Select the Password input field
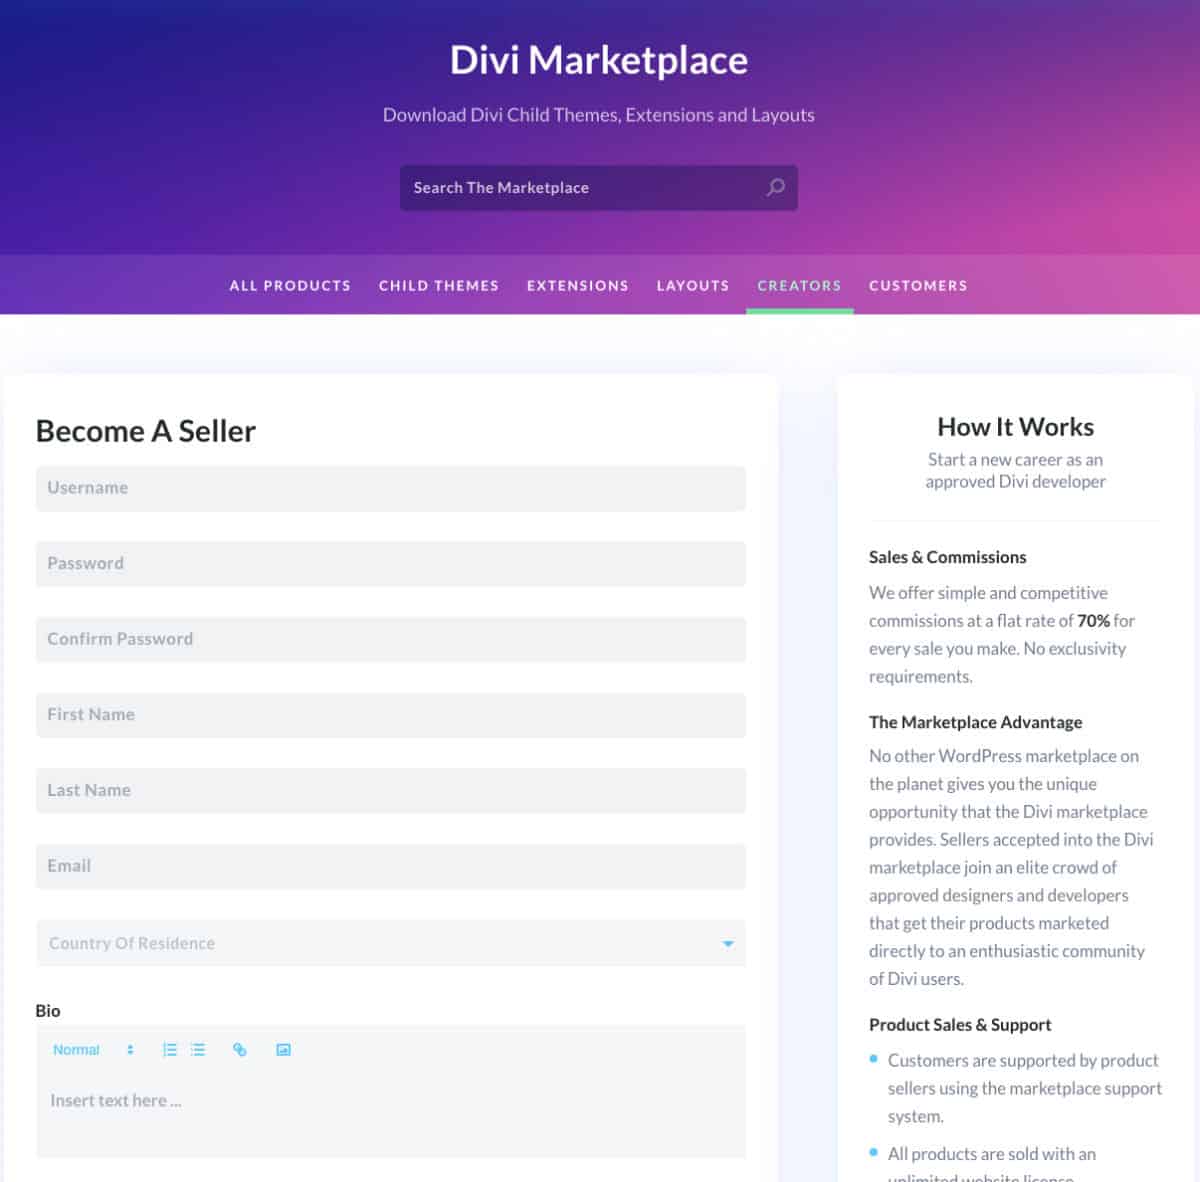 click(391, 564)
